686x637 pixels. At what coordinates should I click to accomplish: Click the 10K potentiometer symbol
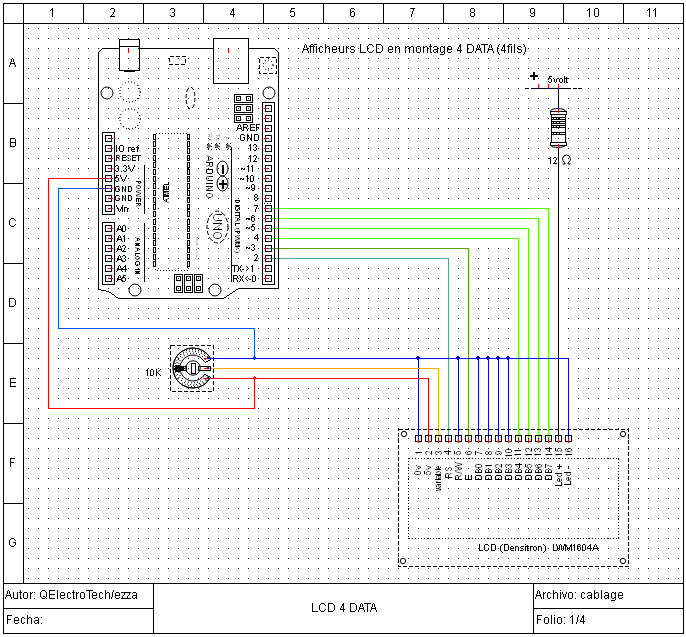192,369
